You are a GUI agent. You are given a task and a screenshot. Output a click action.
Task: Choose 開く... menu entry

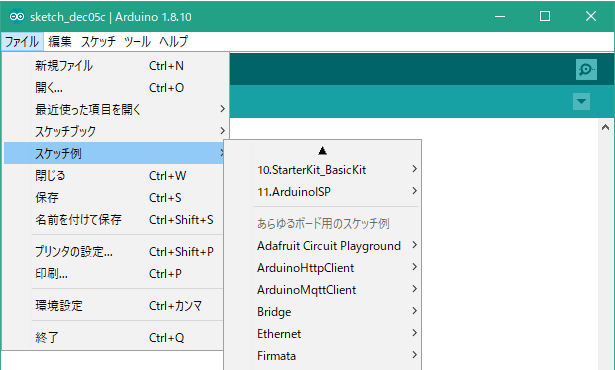[114, 87]
